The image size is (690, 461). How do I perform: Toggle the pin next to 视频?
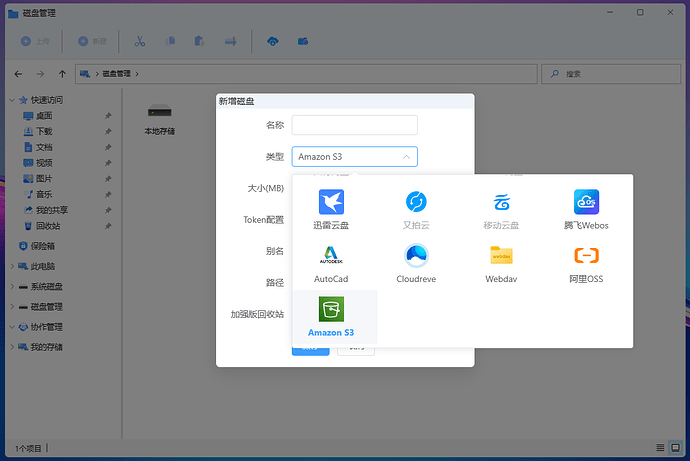[x=108, y=163]
